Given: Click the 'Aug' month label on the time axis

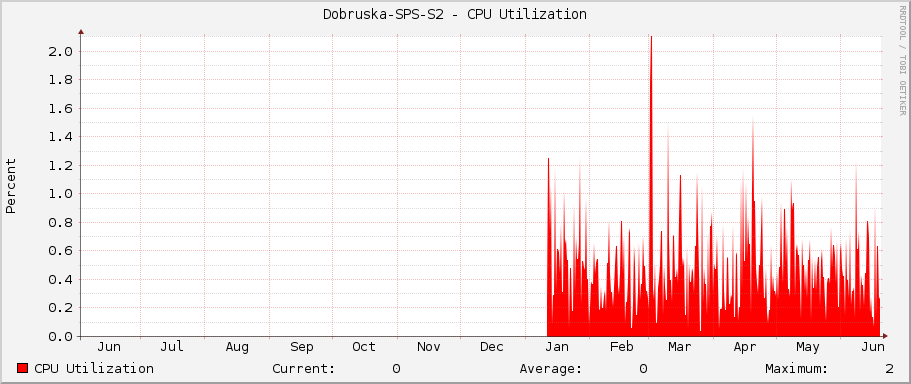Looking at the screenshot, I should tap(237, 347).
